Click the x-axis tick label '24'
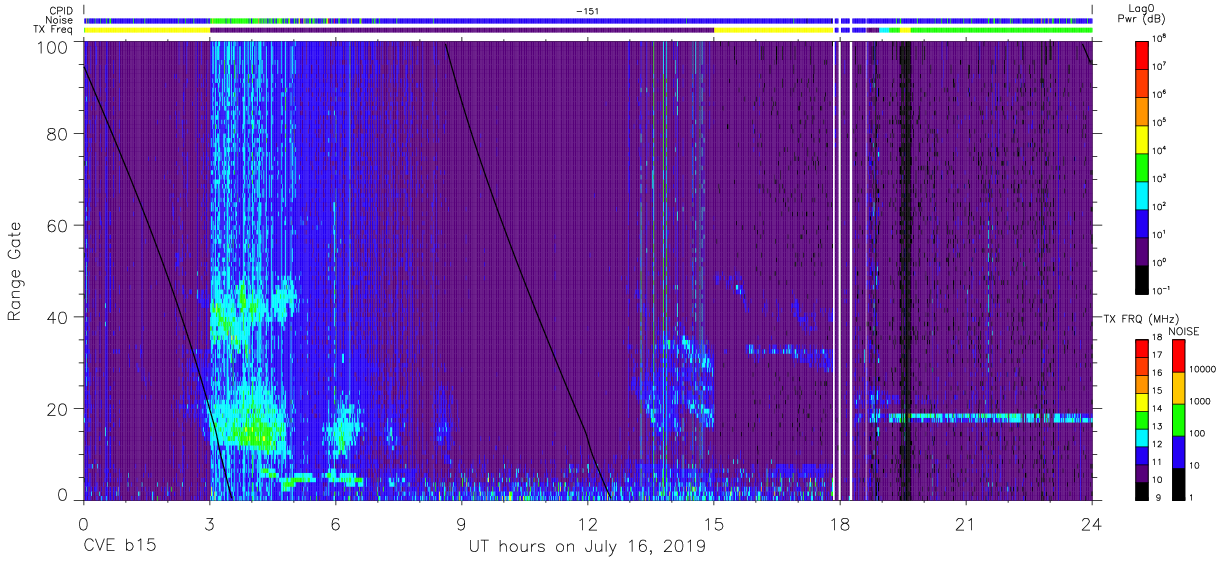1228x567 pixels. pos(1091,524)
